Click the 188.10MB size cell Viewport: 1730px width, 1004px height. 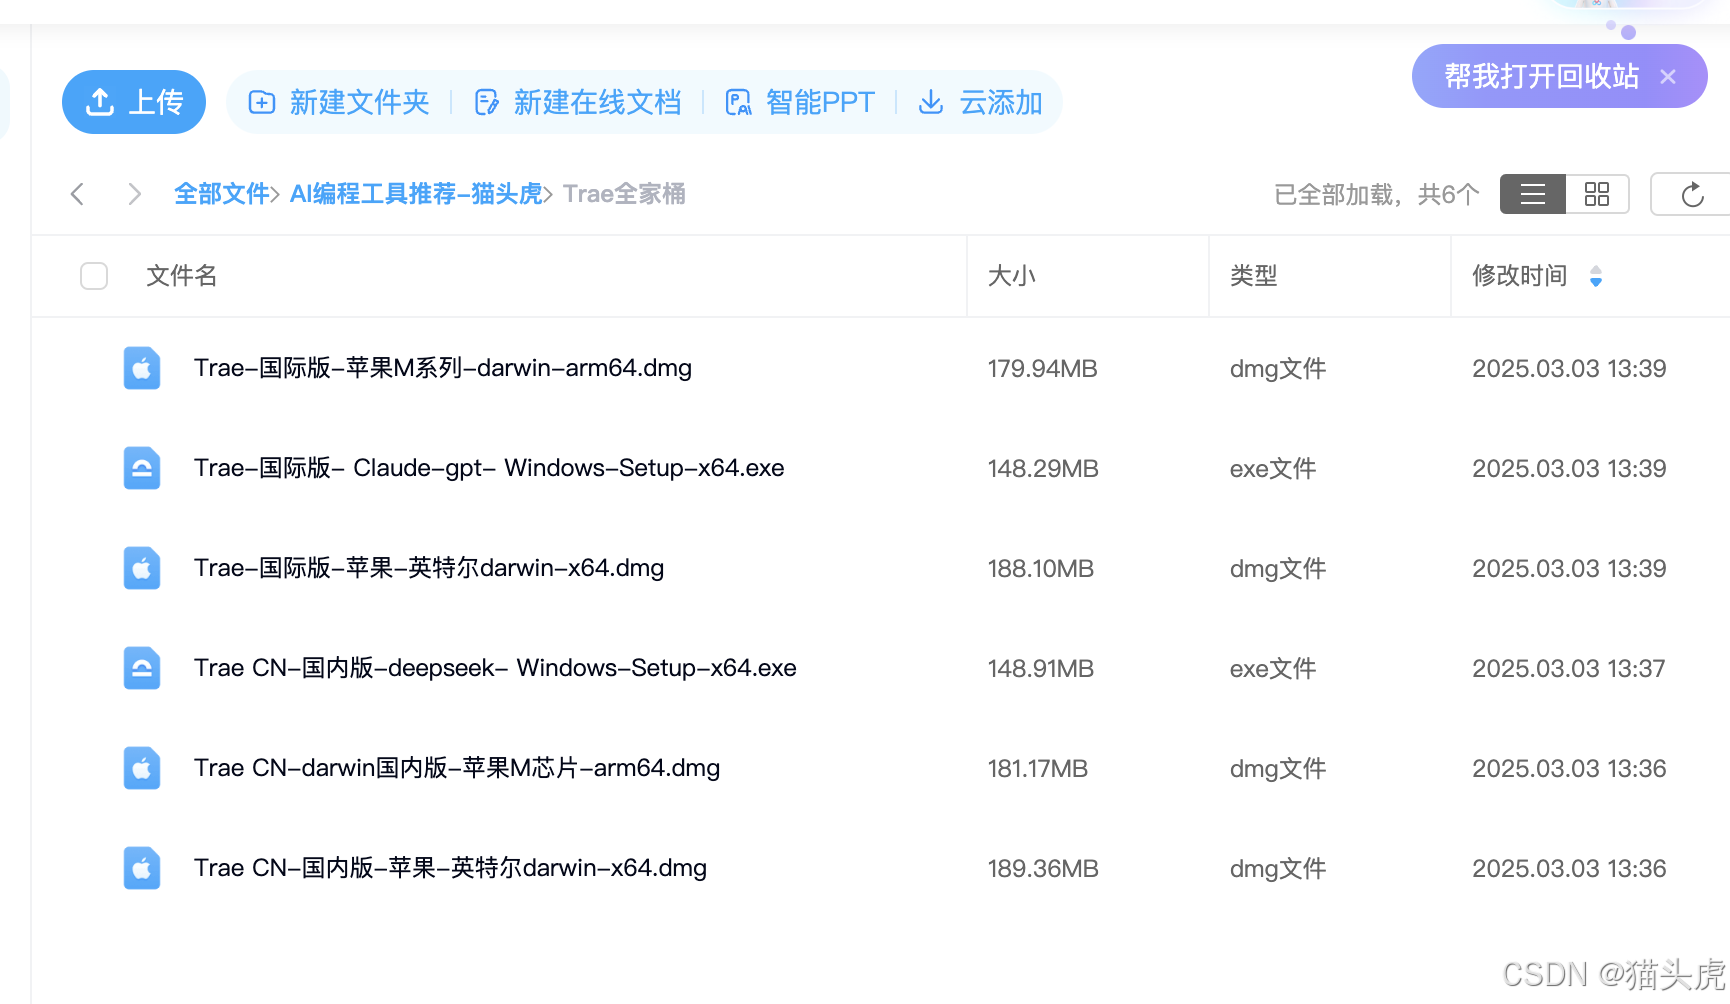1041,569
